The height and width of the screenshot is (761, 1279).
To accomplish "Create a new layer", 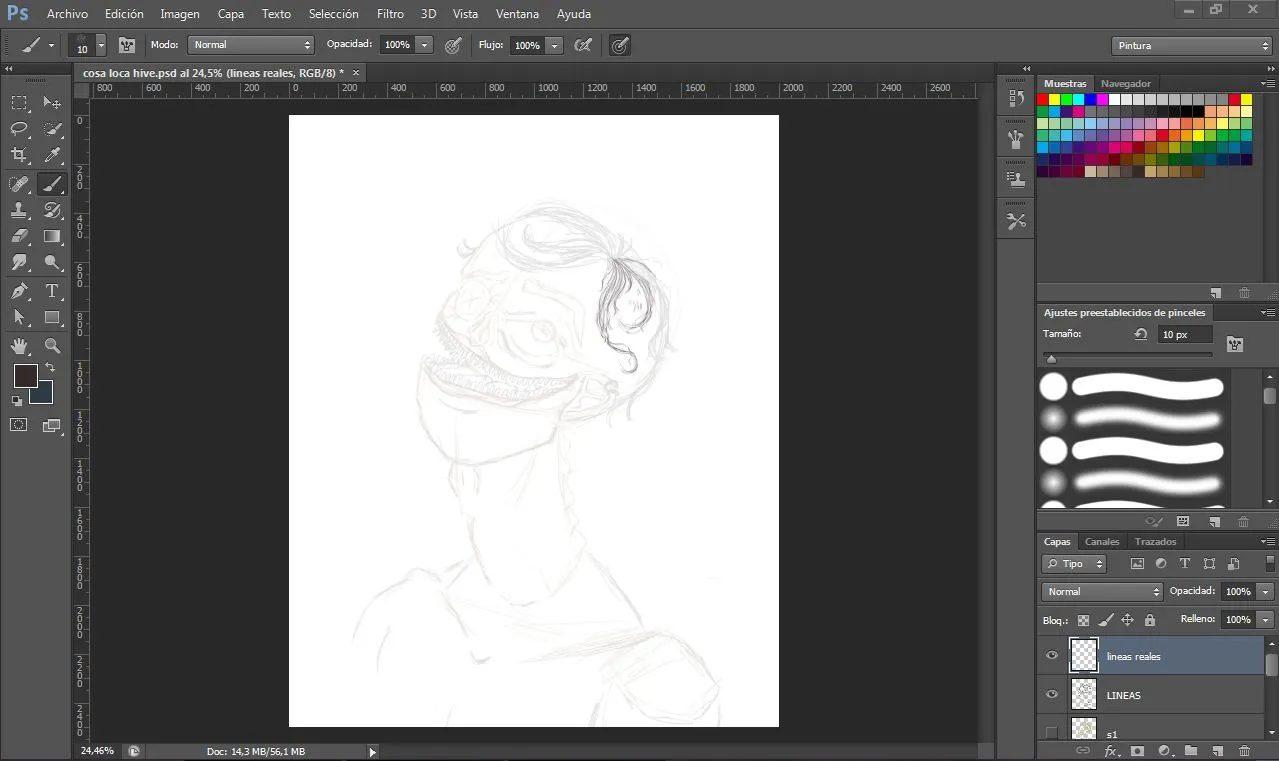I will coord(1217,750).
